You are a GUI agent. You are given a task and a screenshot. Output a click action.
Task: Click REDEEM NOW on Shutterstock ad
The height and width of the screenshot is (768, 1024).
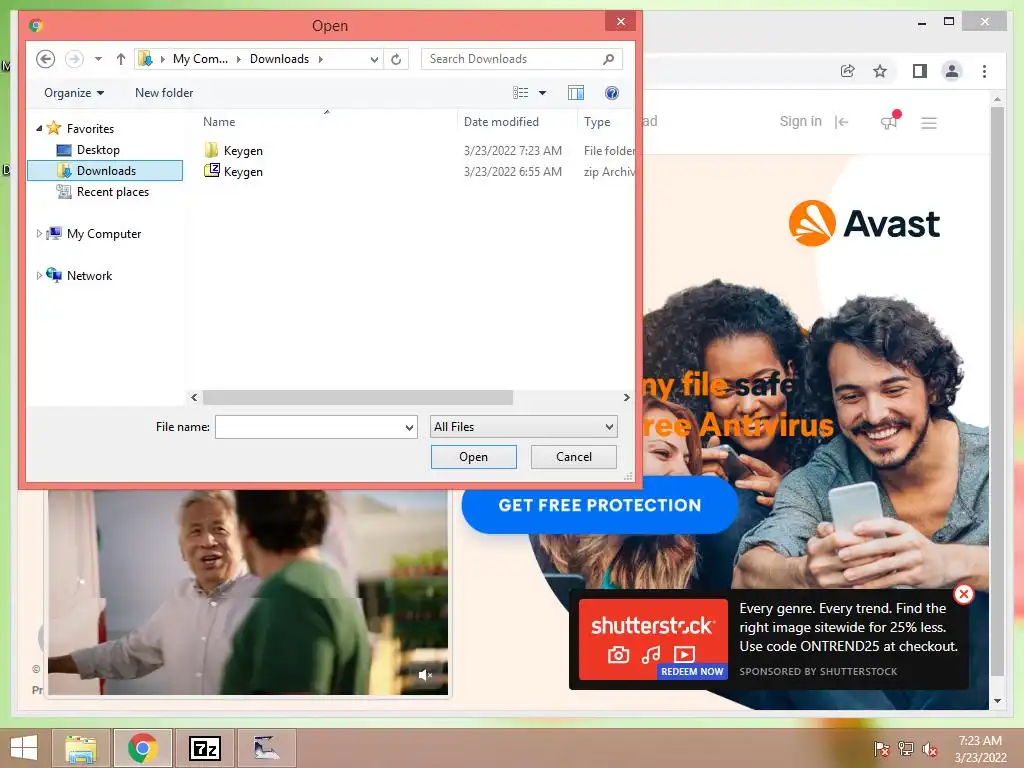[x=692, y=671]
